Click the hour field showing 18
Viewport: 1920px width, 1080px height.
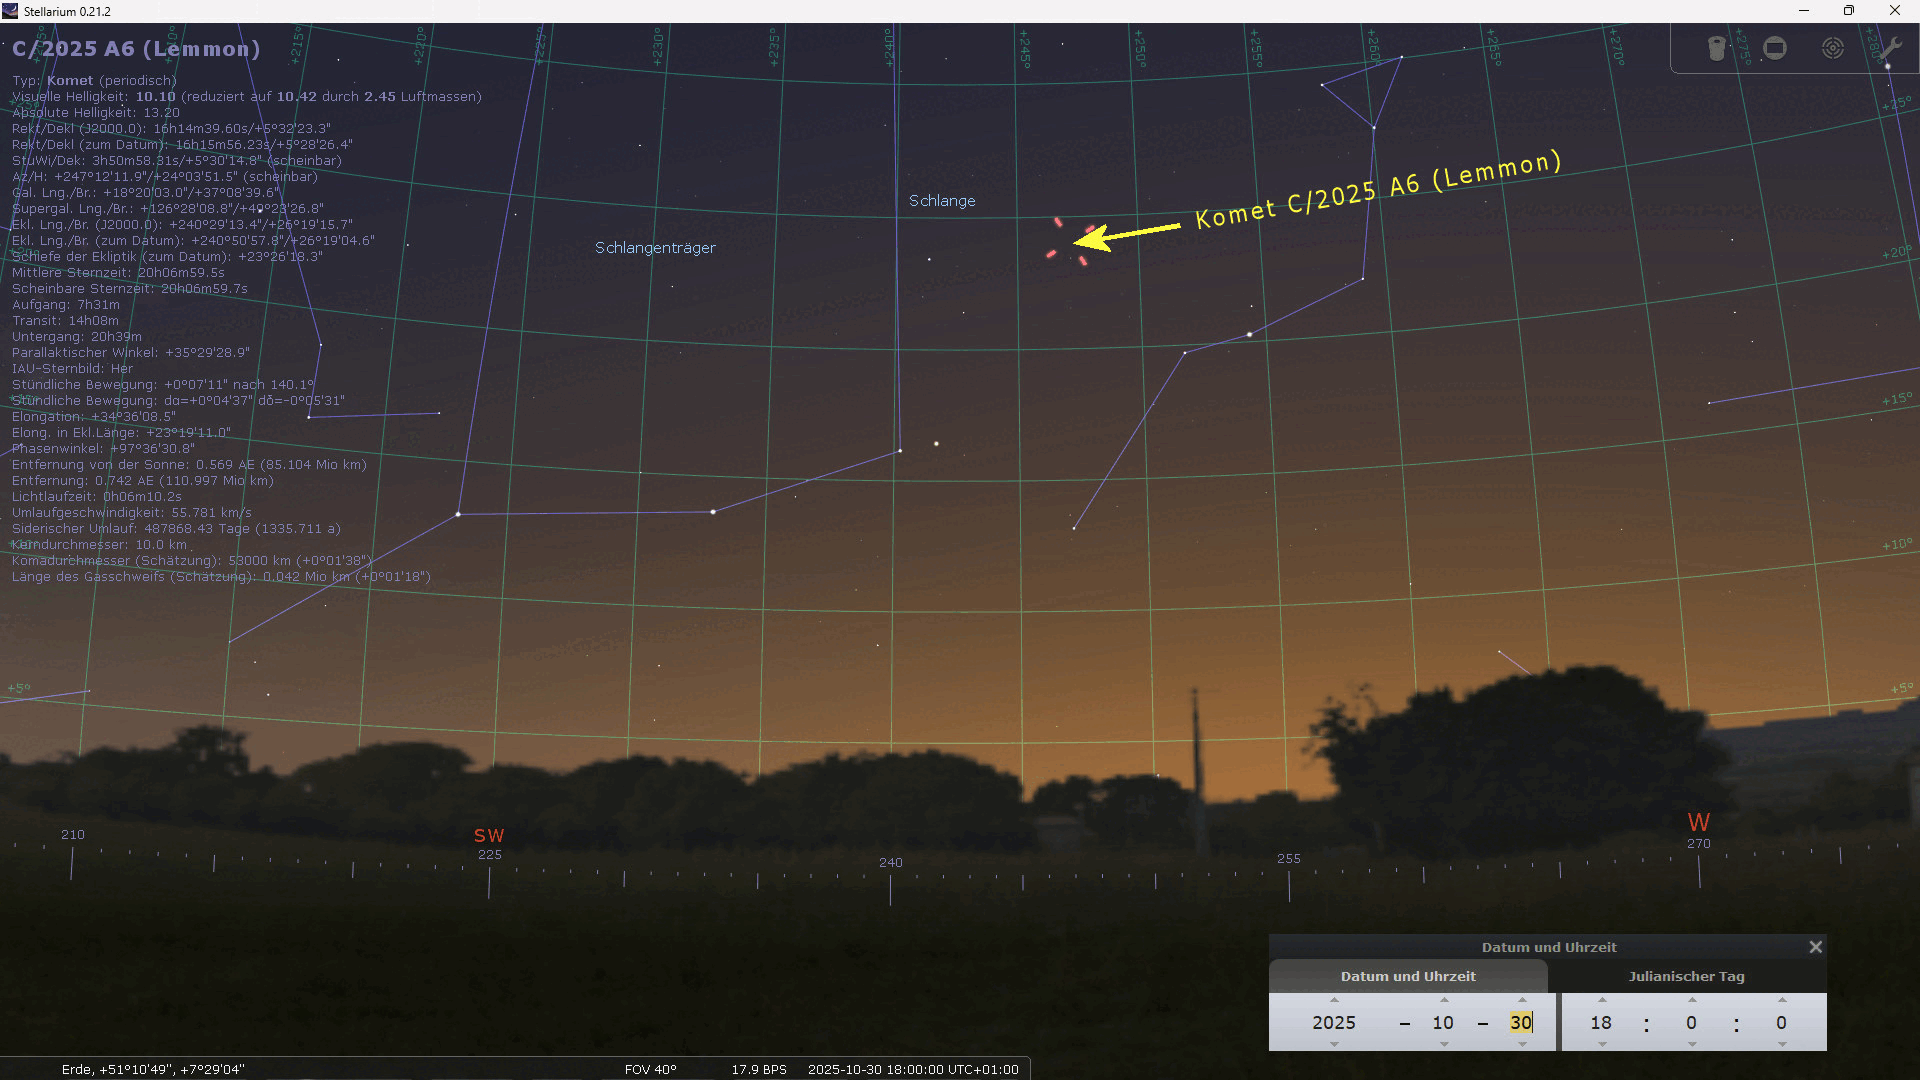pos(1601,1022)
